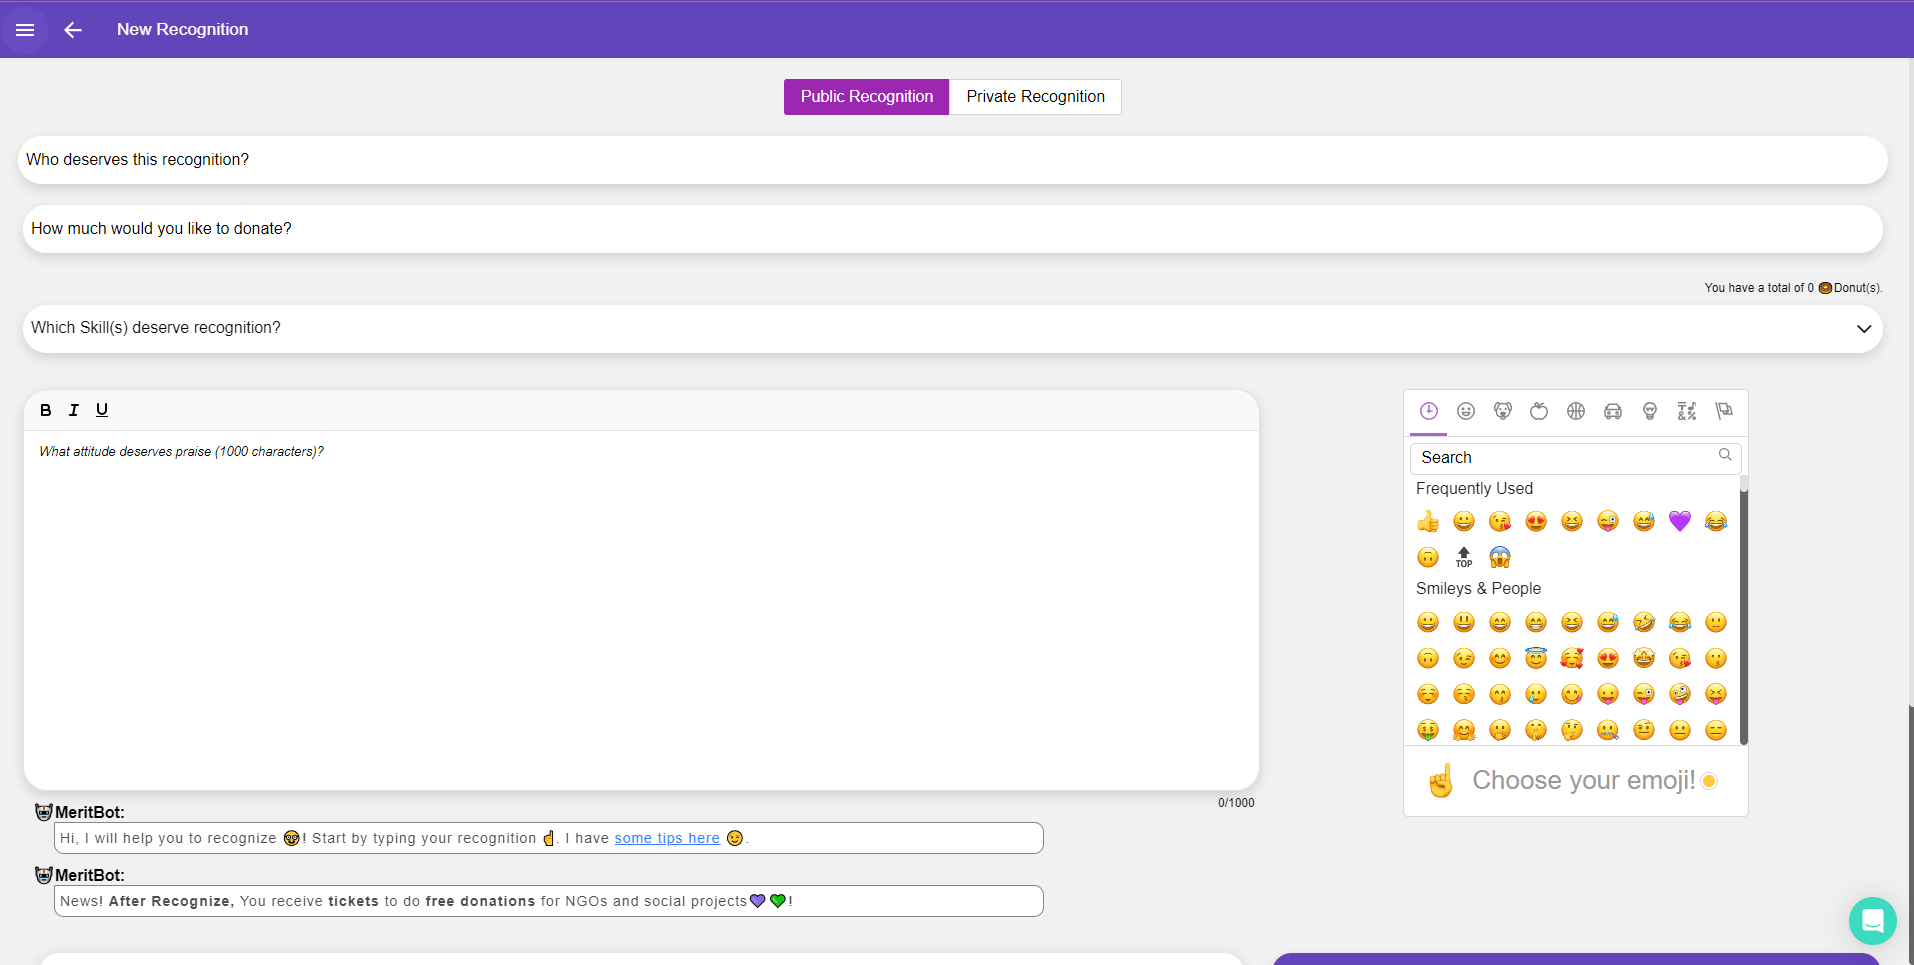This screenshot has height=965, width=1914.
Task: Click the Which Skill(s) deserve recognition field
Action: (x=953, y=329)
